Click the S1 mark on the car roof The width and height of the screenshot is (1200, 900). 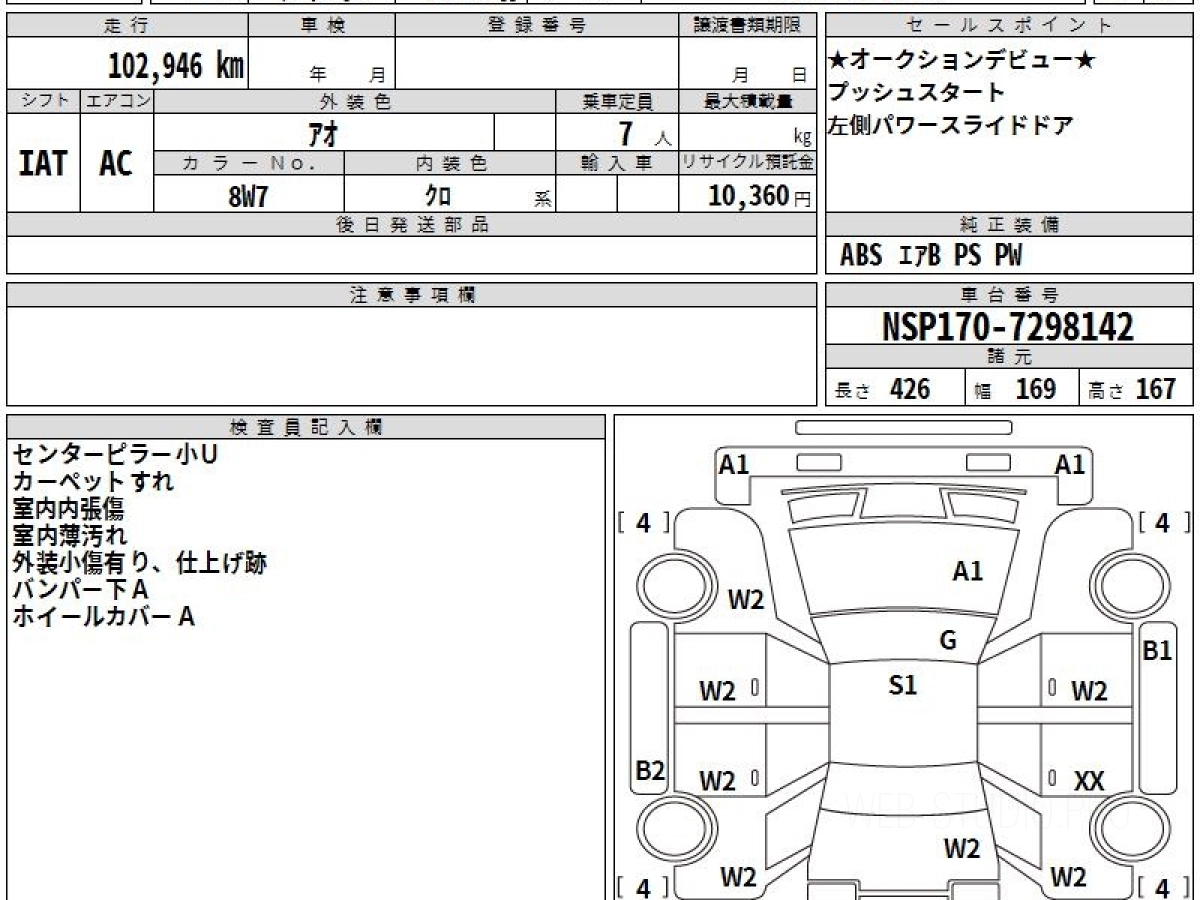[x=903, y=685]
